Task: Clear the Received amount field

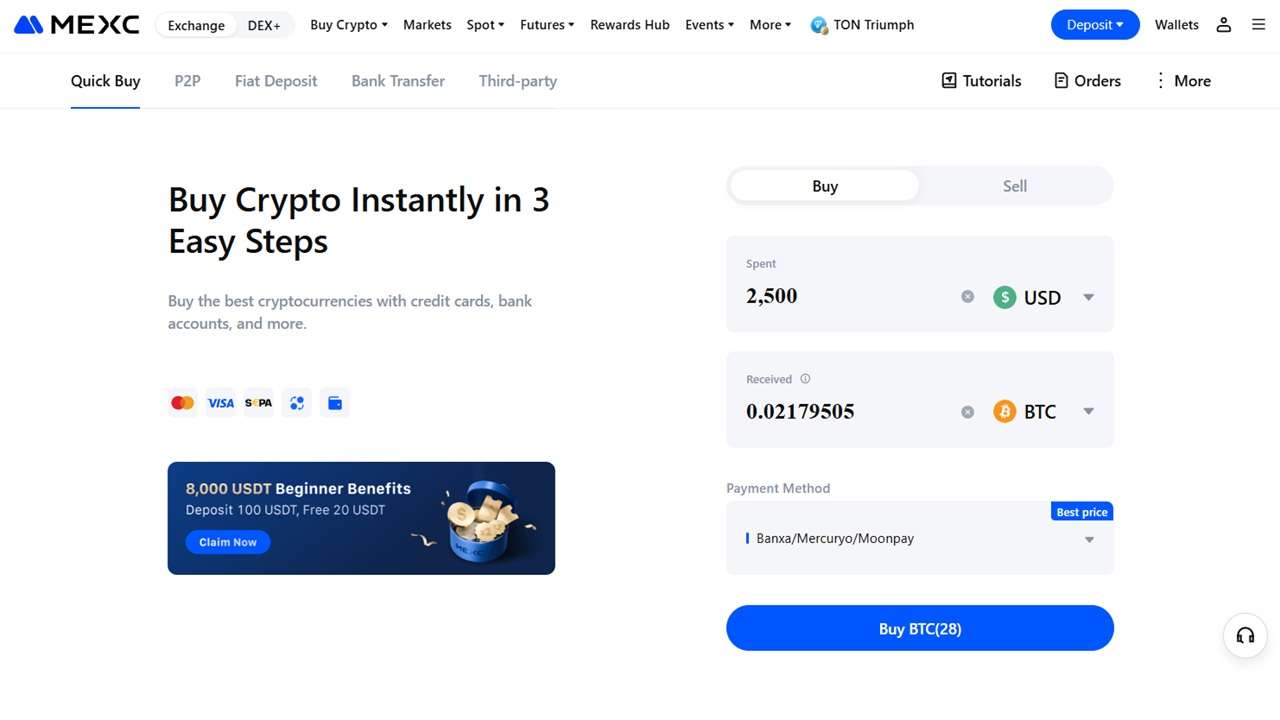Action: tap(967, 412)
